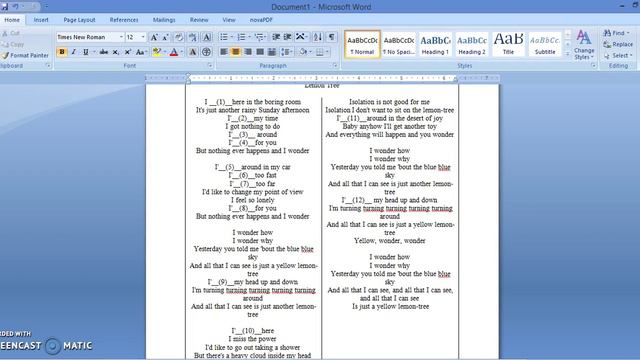The image size is (640, 360).
Task: Apply the Heading 2 style
Action: tap(472, 44)
